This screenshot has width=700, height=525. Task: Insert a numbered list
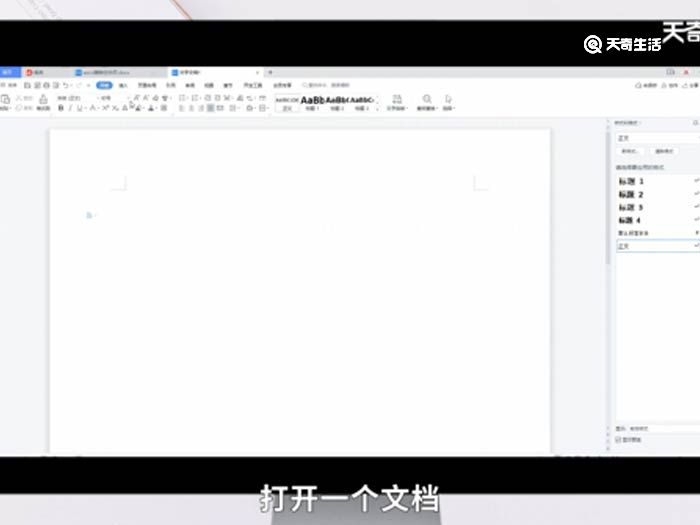[195, 98]
